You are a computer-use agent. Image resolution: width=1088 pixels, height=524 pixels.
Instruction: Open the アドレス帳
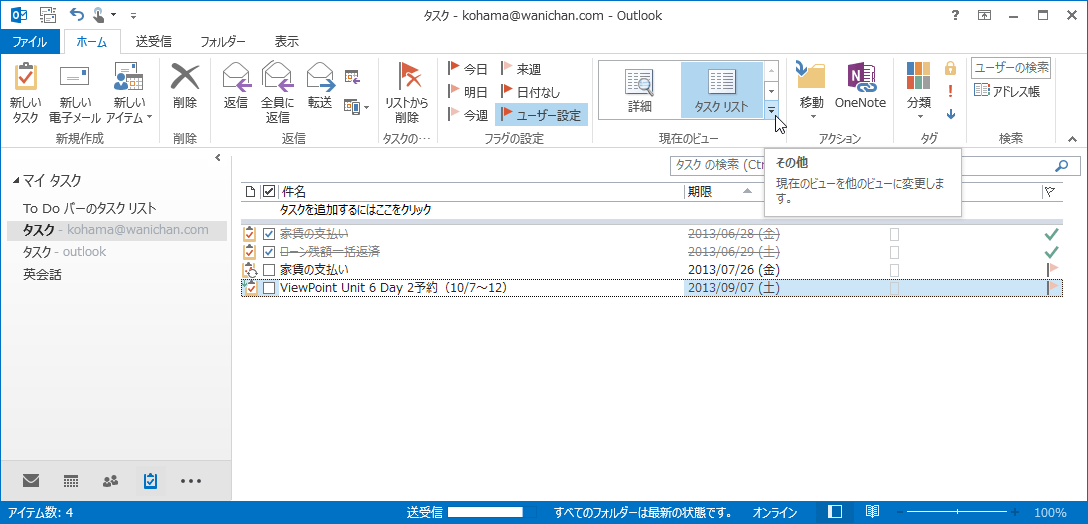coord(1006,91)
